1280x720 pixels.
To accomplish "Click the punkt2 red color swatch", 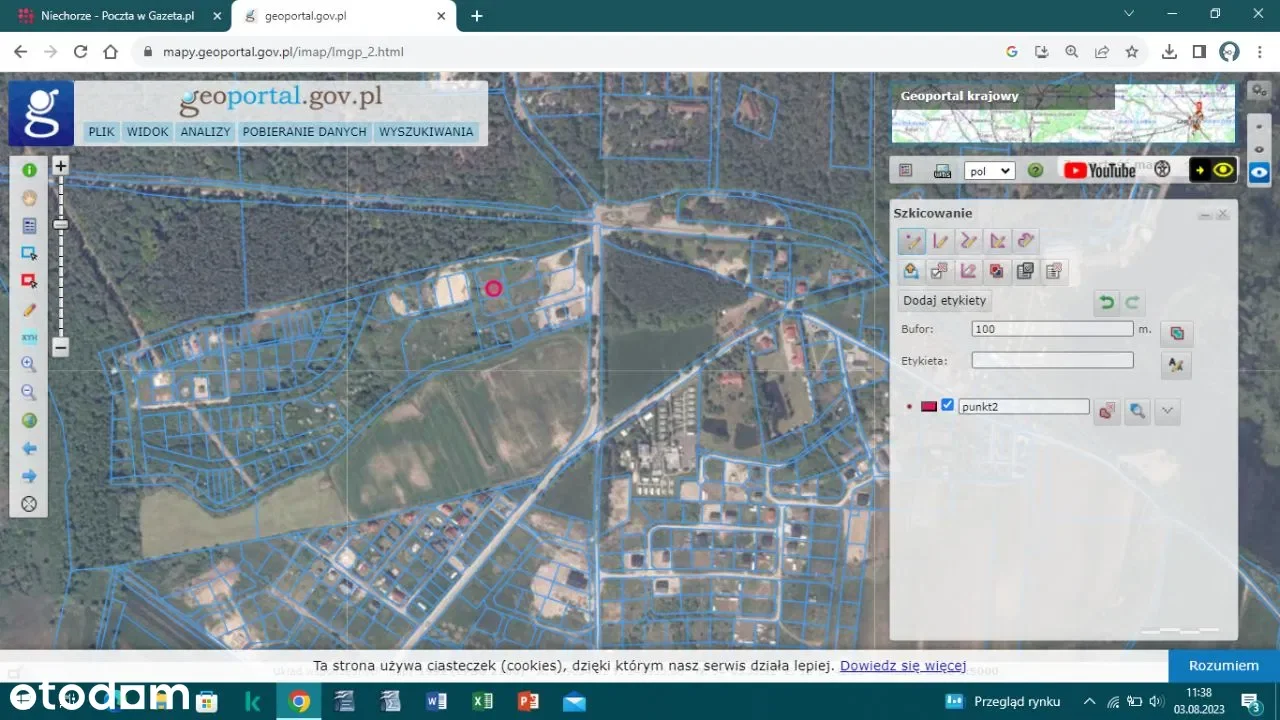I will tap(928, 406).
